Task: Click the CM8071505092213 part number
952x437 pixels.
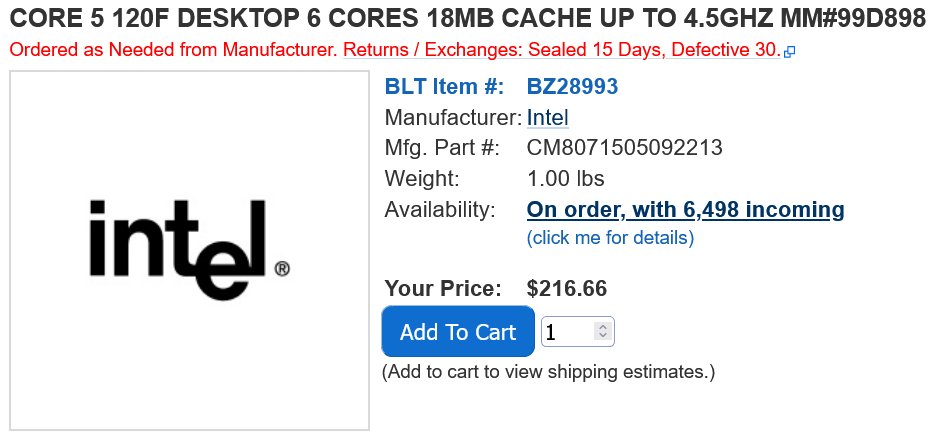Action: point(625,148)
